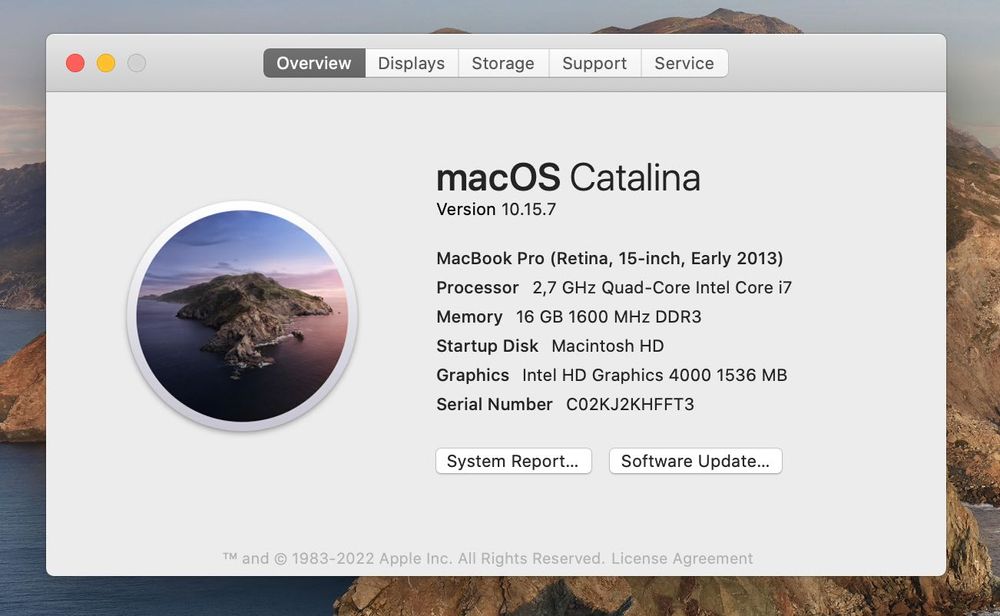Screen dimensions: 1000x616
Task: Click the Software Update... button
Action: pyautogui.click(x=695, y=461)
